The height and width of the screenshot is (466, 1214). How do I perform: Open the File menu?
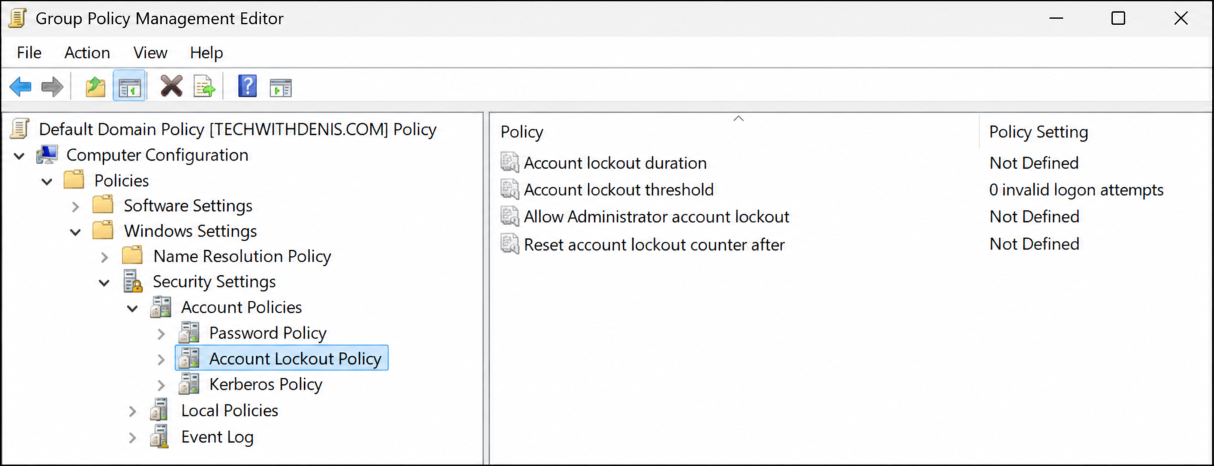coord(29,52)
